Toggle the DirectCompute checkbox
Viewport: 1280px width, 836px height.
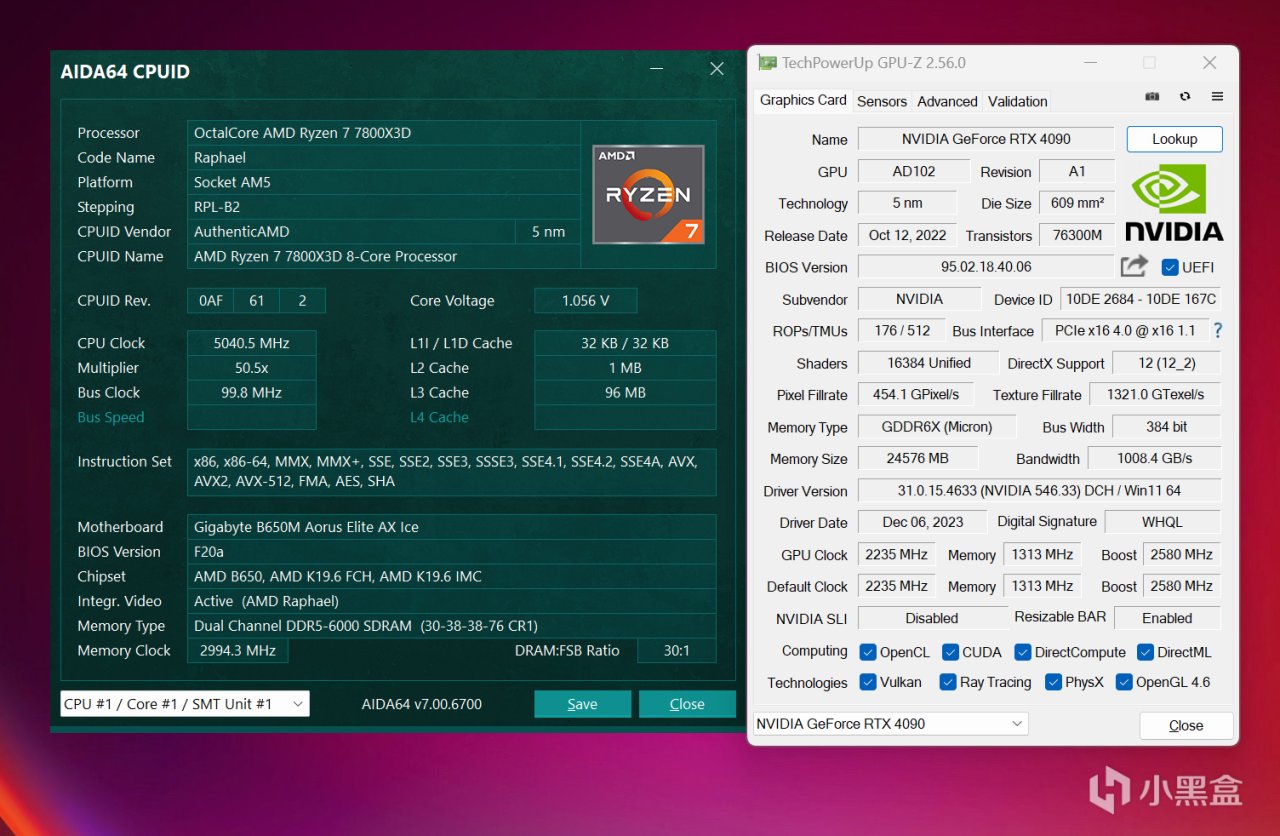(x=1022, y=652)
